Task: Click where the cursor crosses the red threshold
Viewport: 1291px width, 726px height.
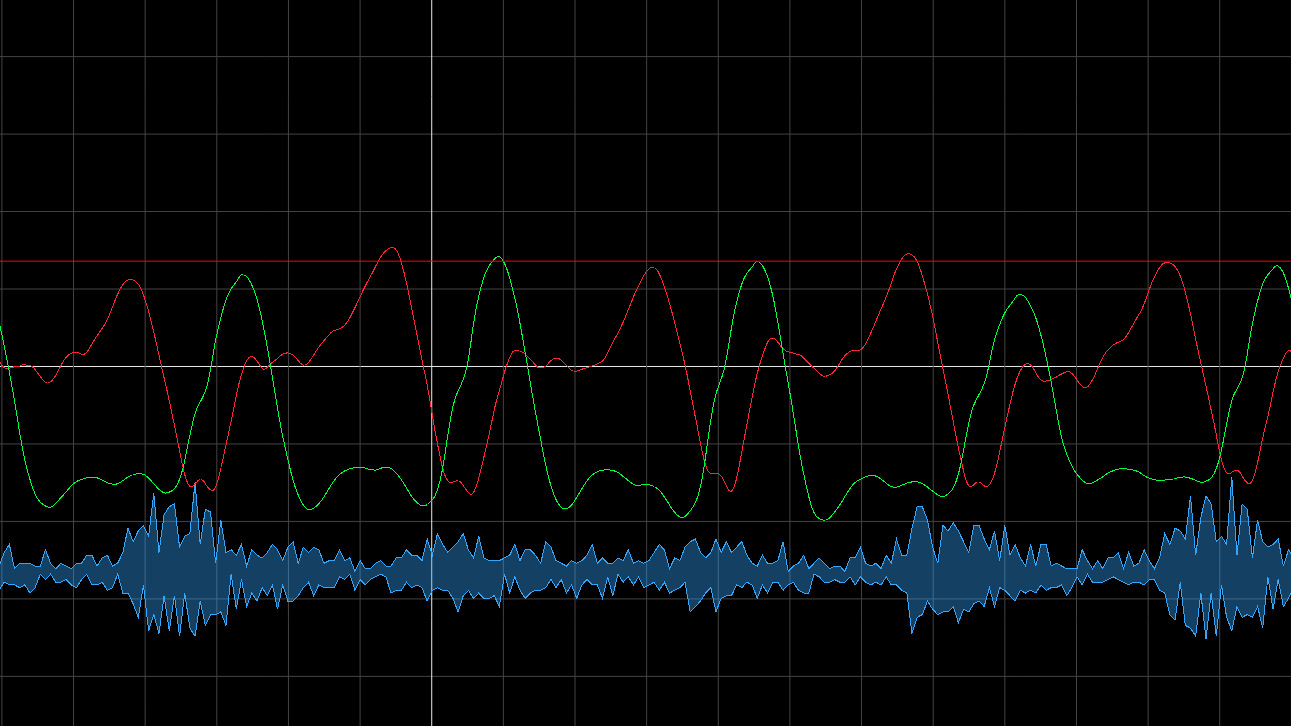Action: tap(432, 261)
